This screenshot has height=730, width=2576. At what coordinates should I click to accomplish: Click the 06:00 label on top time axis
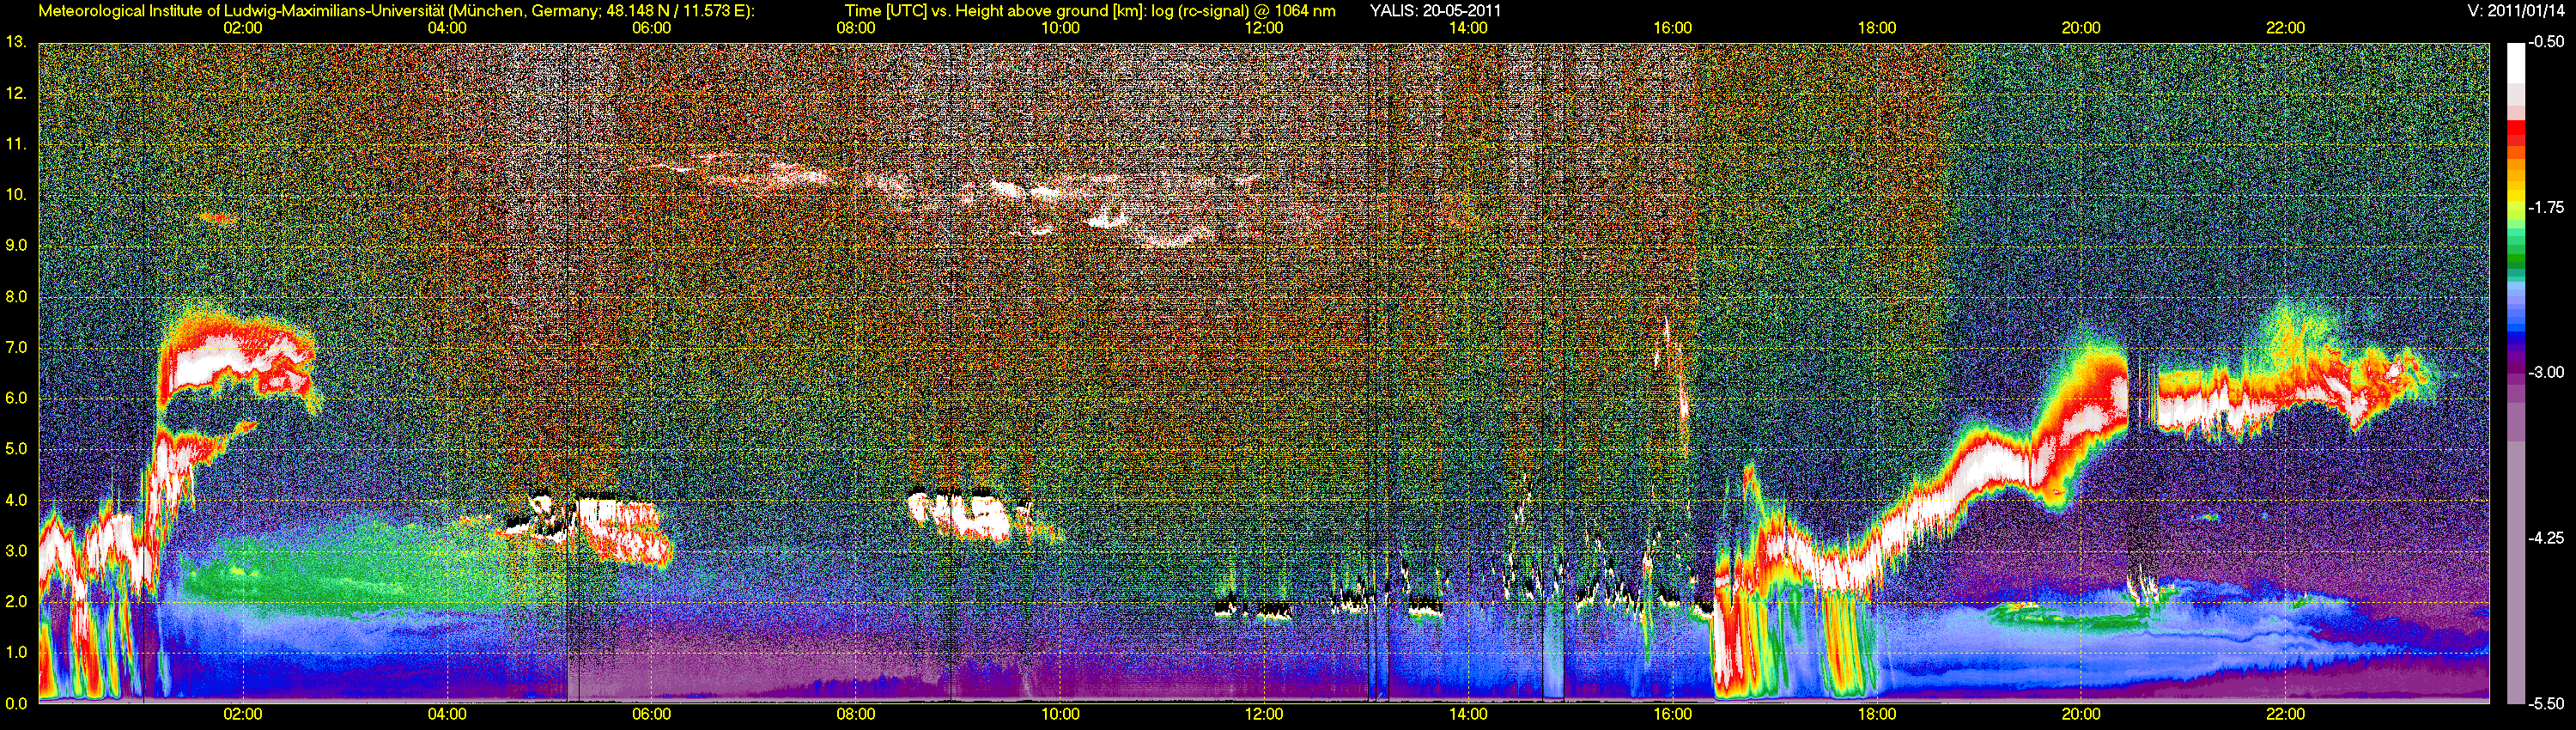[x=651, y=28]
